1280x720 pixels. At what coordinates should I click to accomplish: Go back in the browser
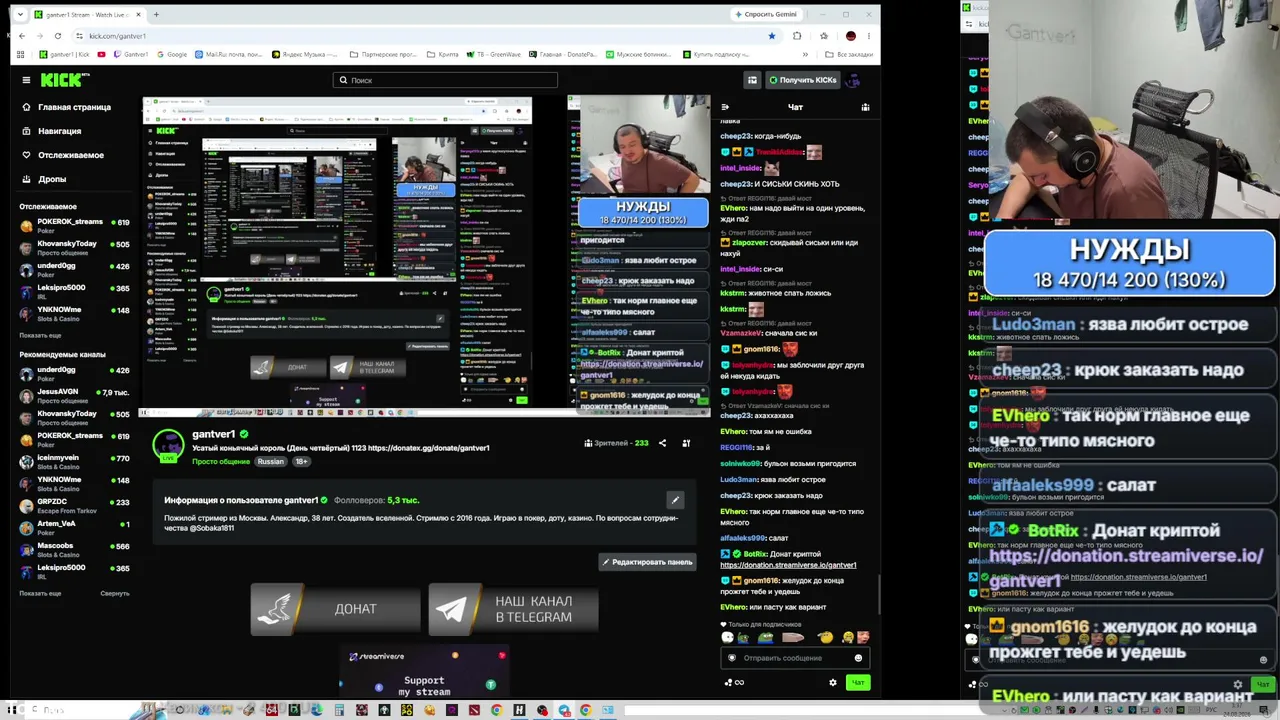click(x=22, y=36)
